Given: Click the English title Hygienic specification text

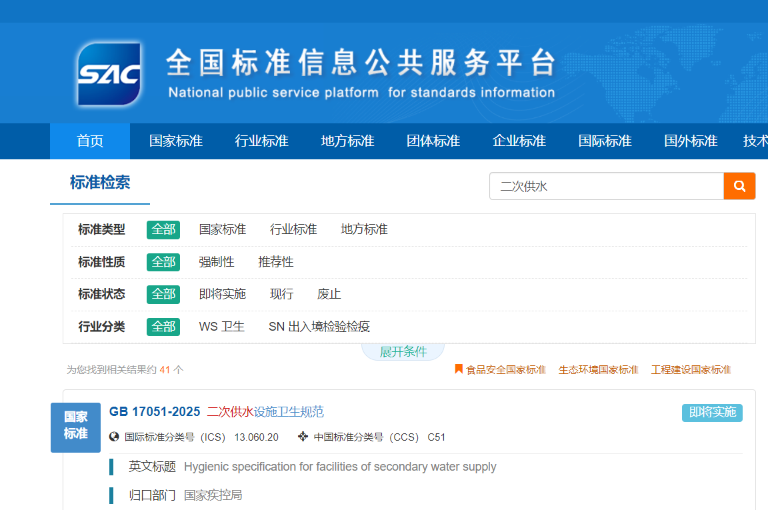Looking at the screenshot, I should coord(340,467).
